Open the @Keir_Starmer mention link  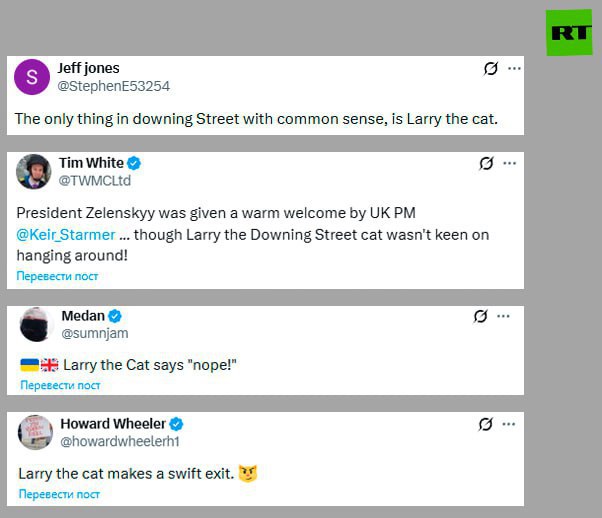point(66,235)
